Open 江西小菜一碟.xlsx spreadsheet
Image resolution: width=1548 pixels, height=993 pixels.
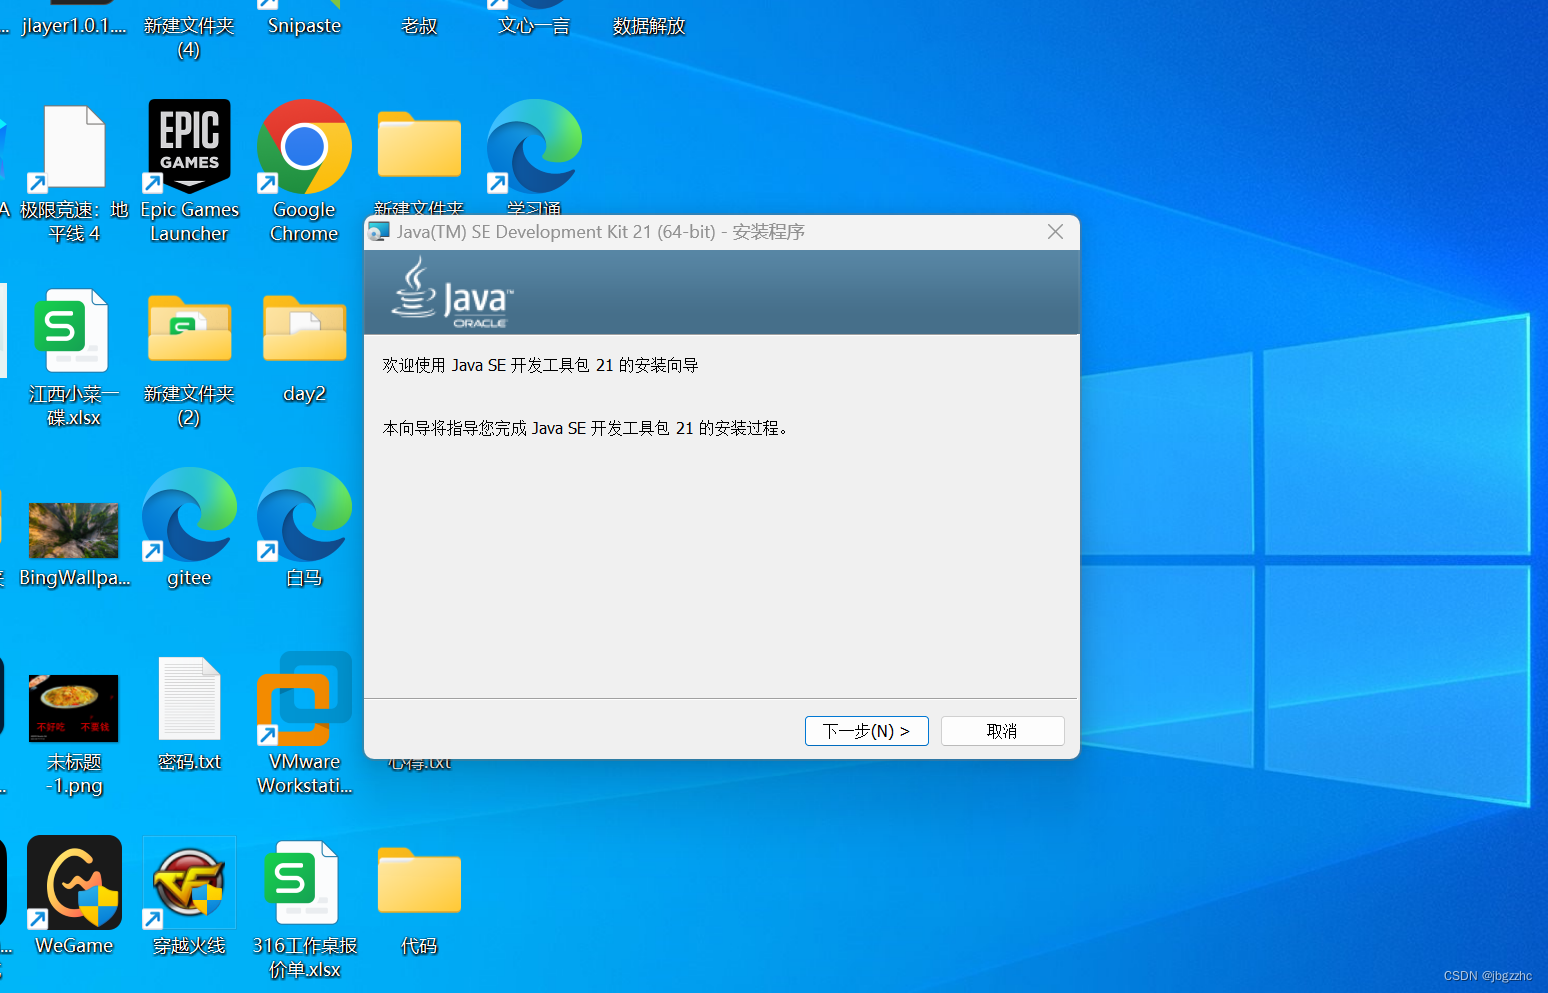pos(73,330)
